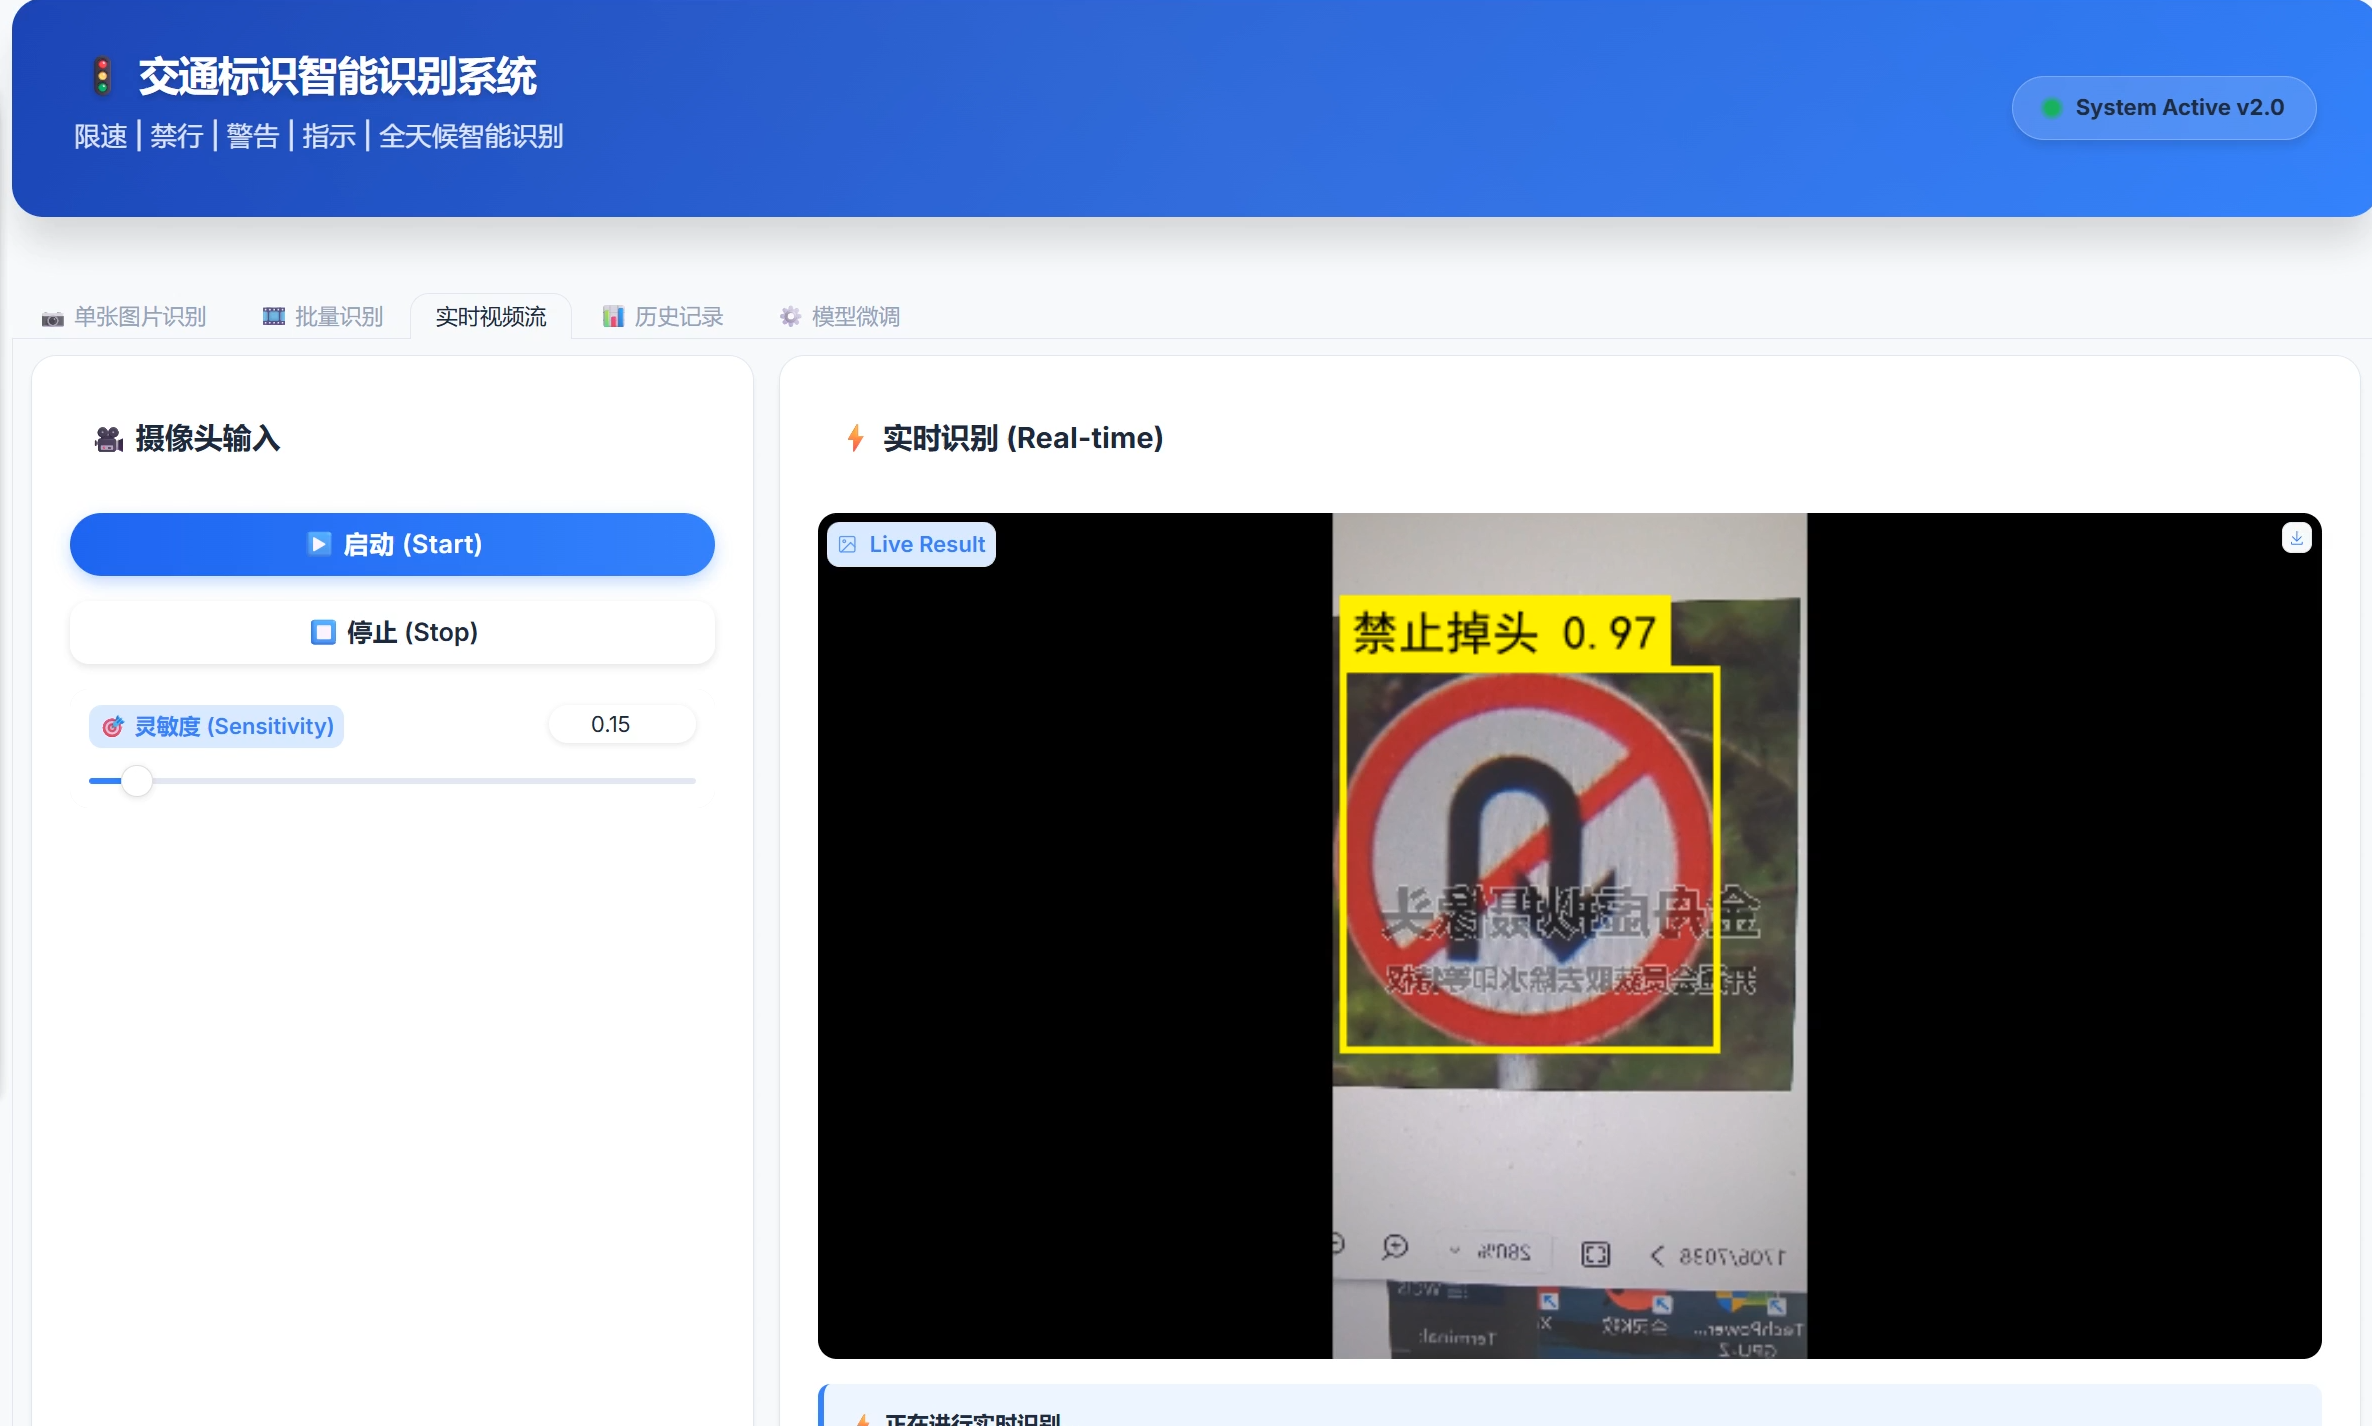The height and width of the screenshot is (1426, 2372).
Task: Click the lightning bolt icon by 实时识别
Action: [855, 438]
